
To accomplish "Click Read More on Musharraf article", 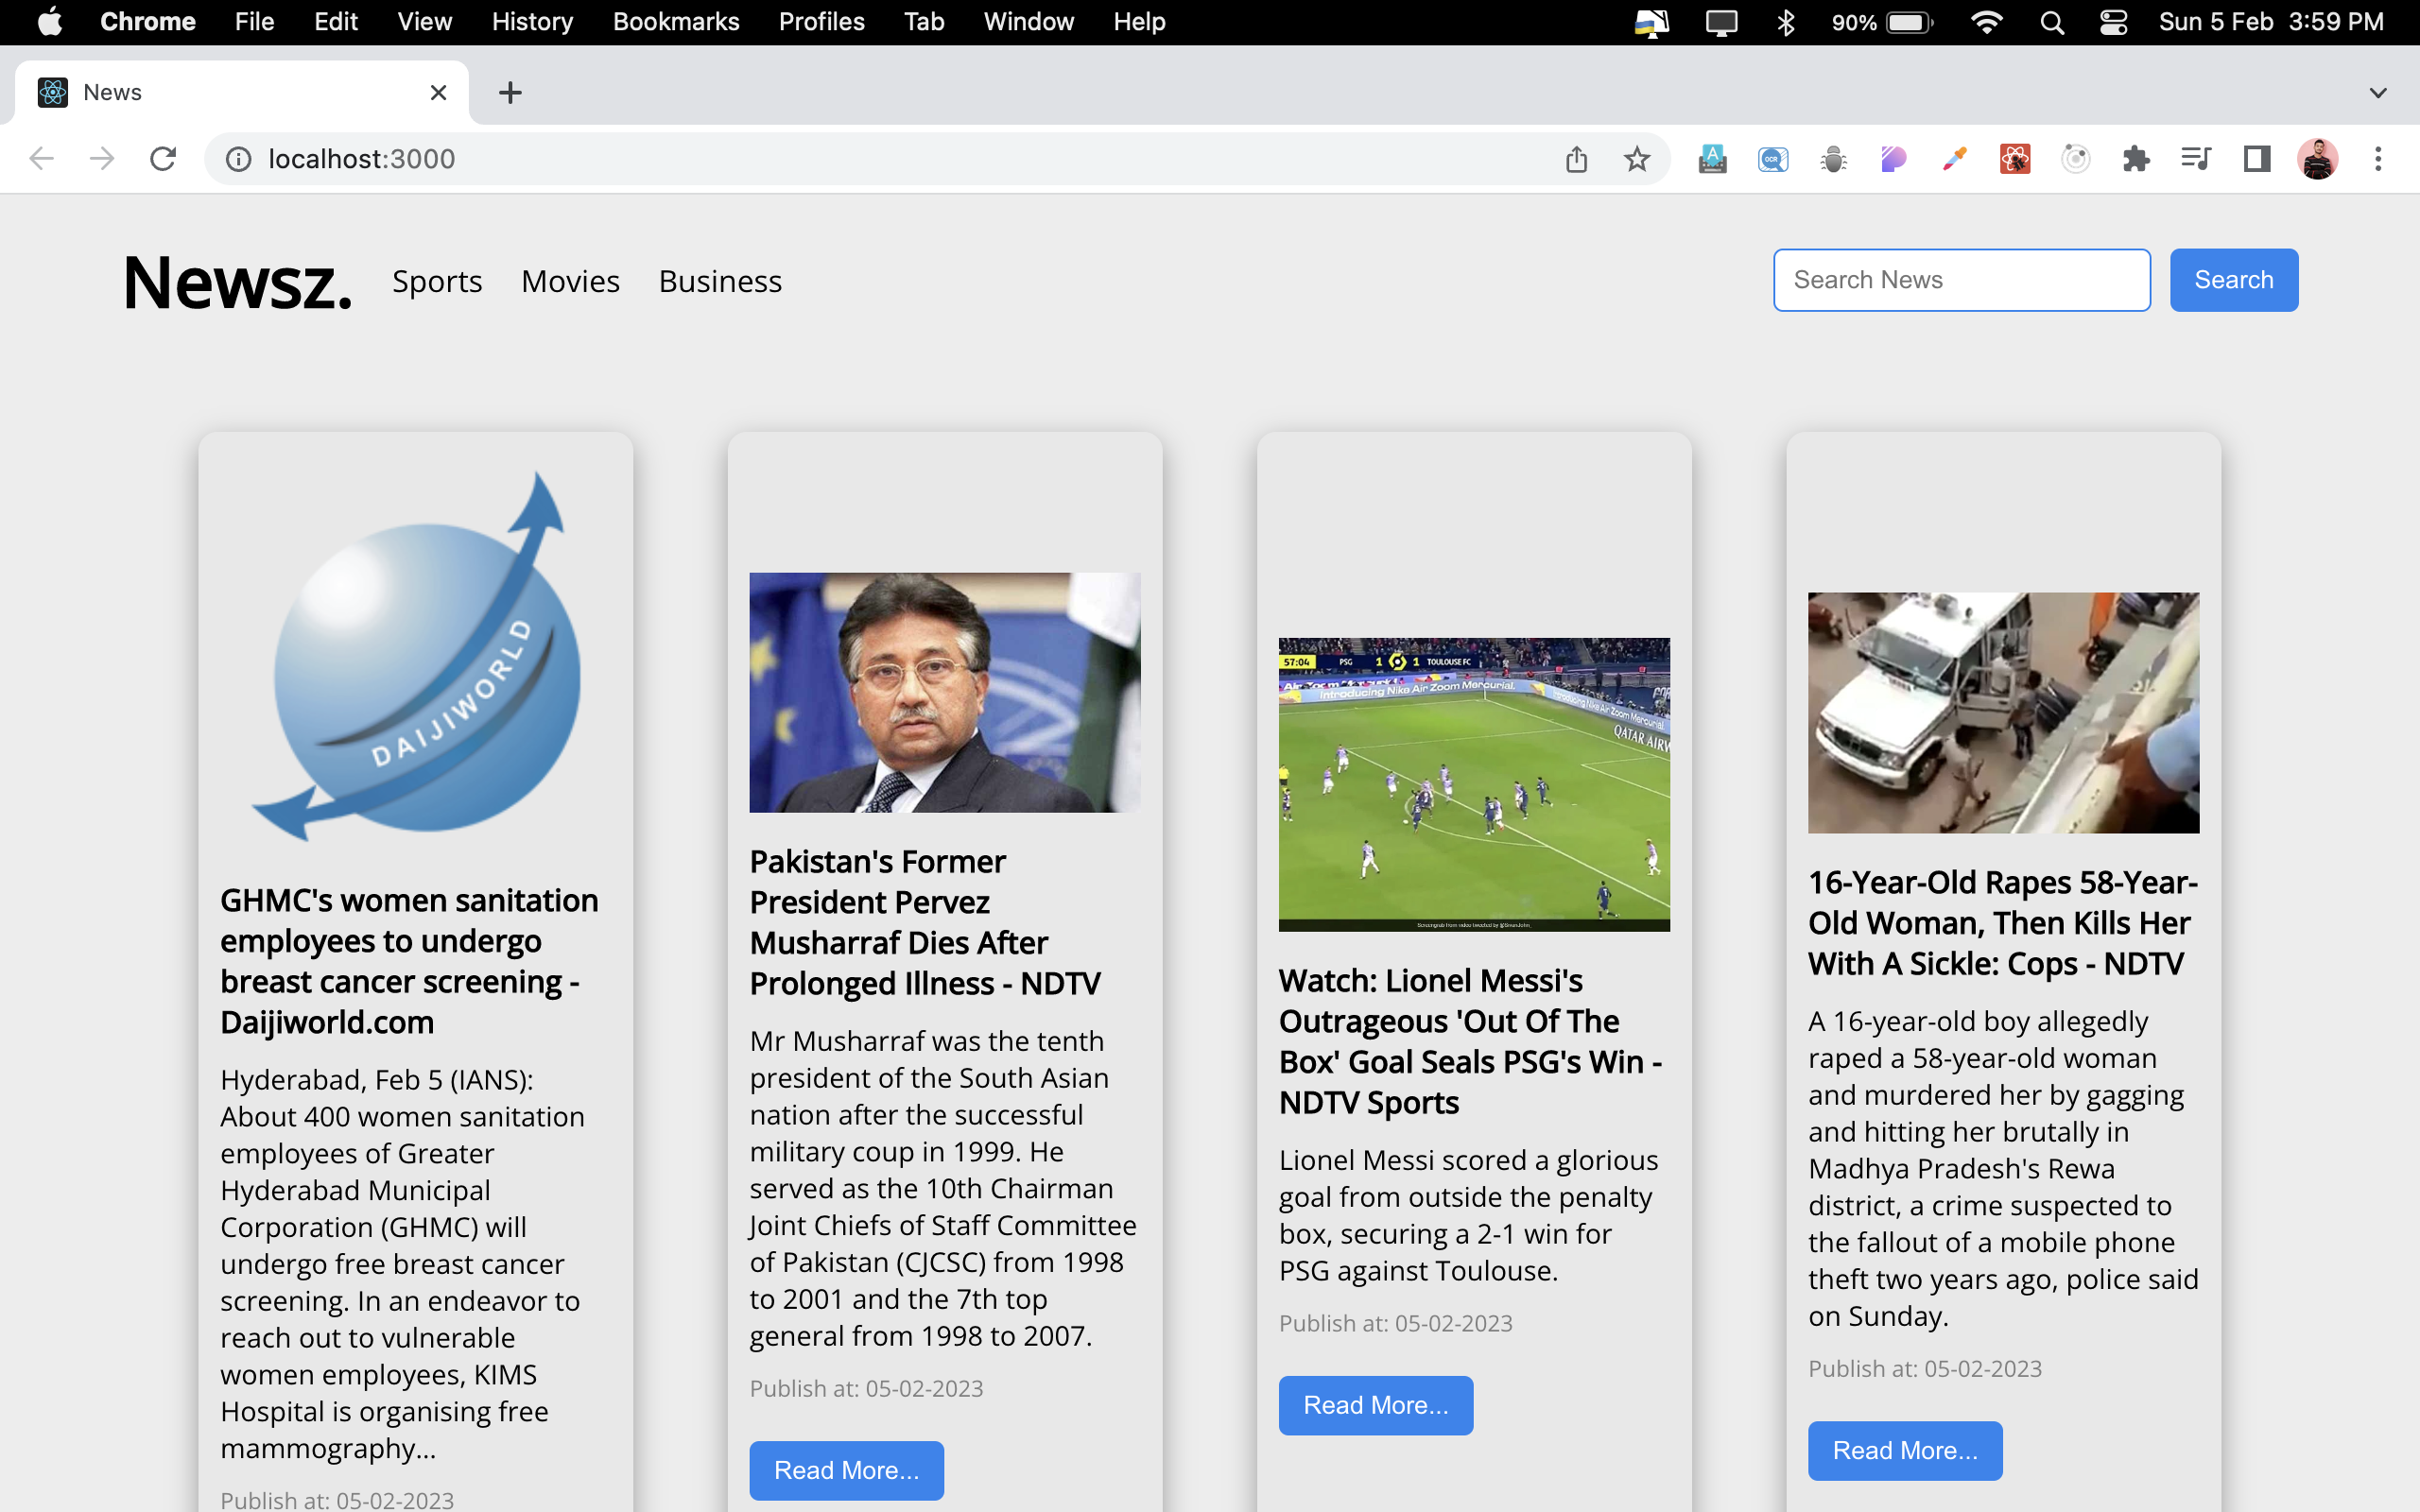I will (x=846, y=1470).
